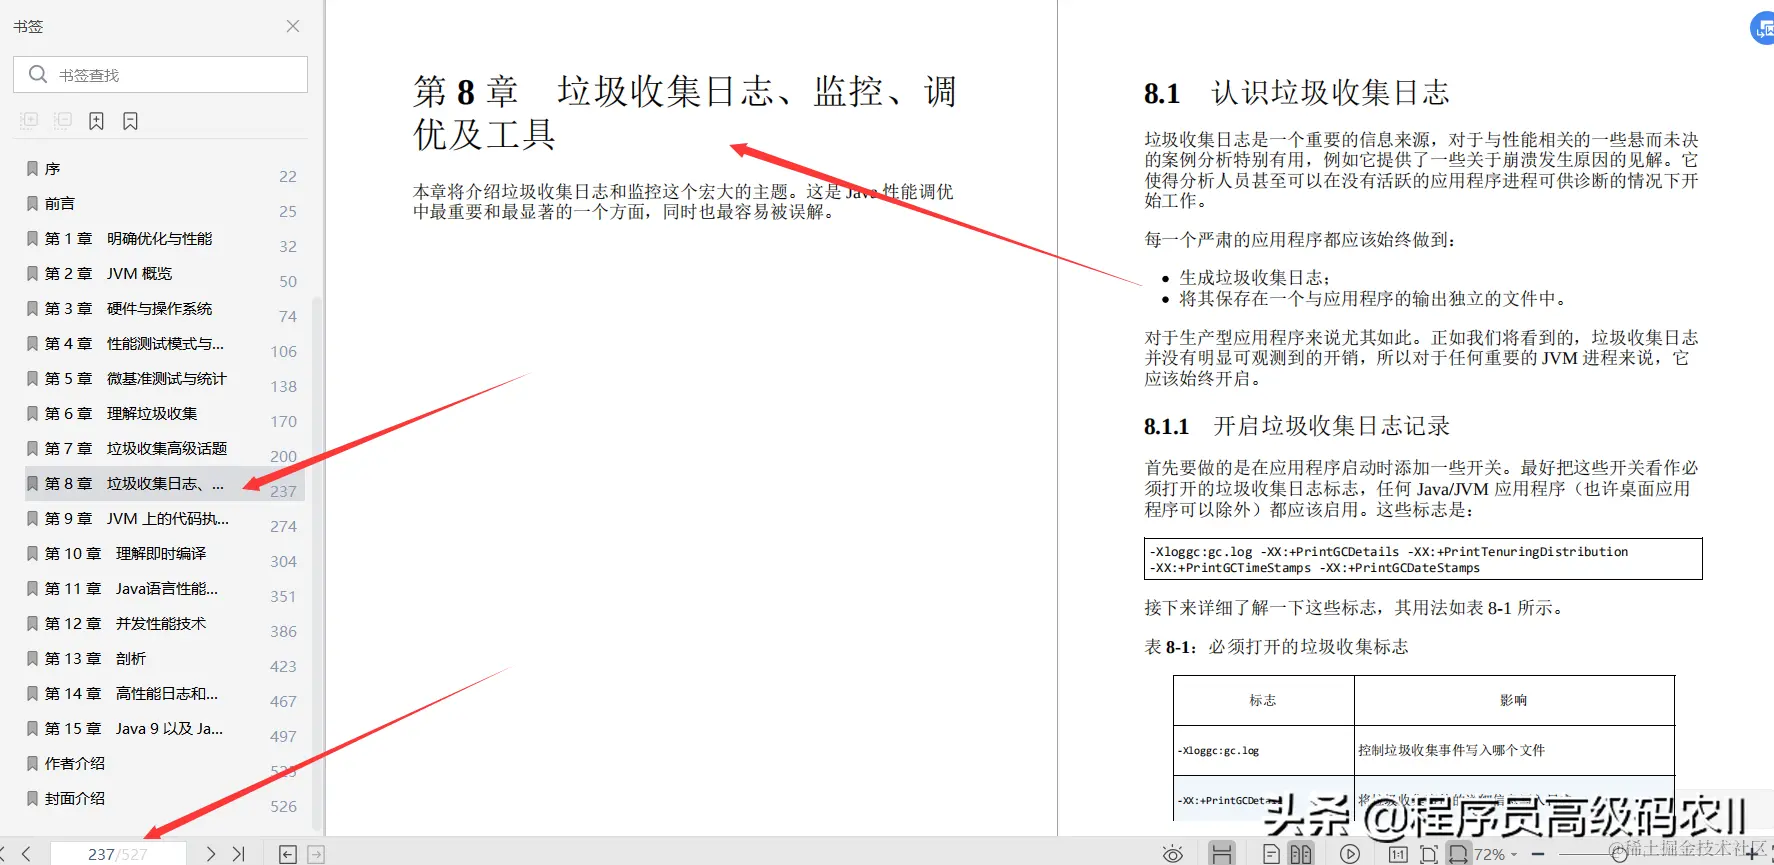The width and height of the screenshot is (1774, 865).
Task: Click the add bookmark icon
Action: pyautogui.click(x=96, y=121)
